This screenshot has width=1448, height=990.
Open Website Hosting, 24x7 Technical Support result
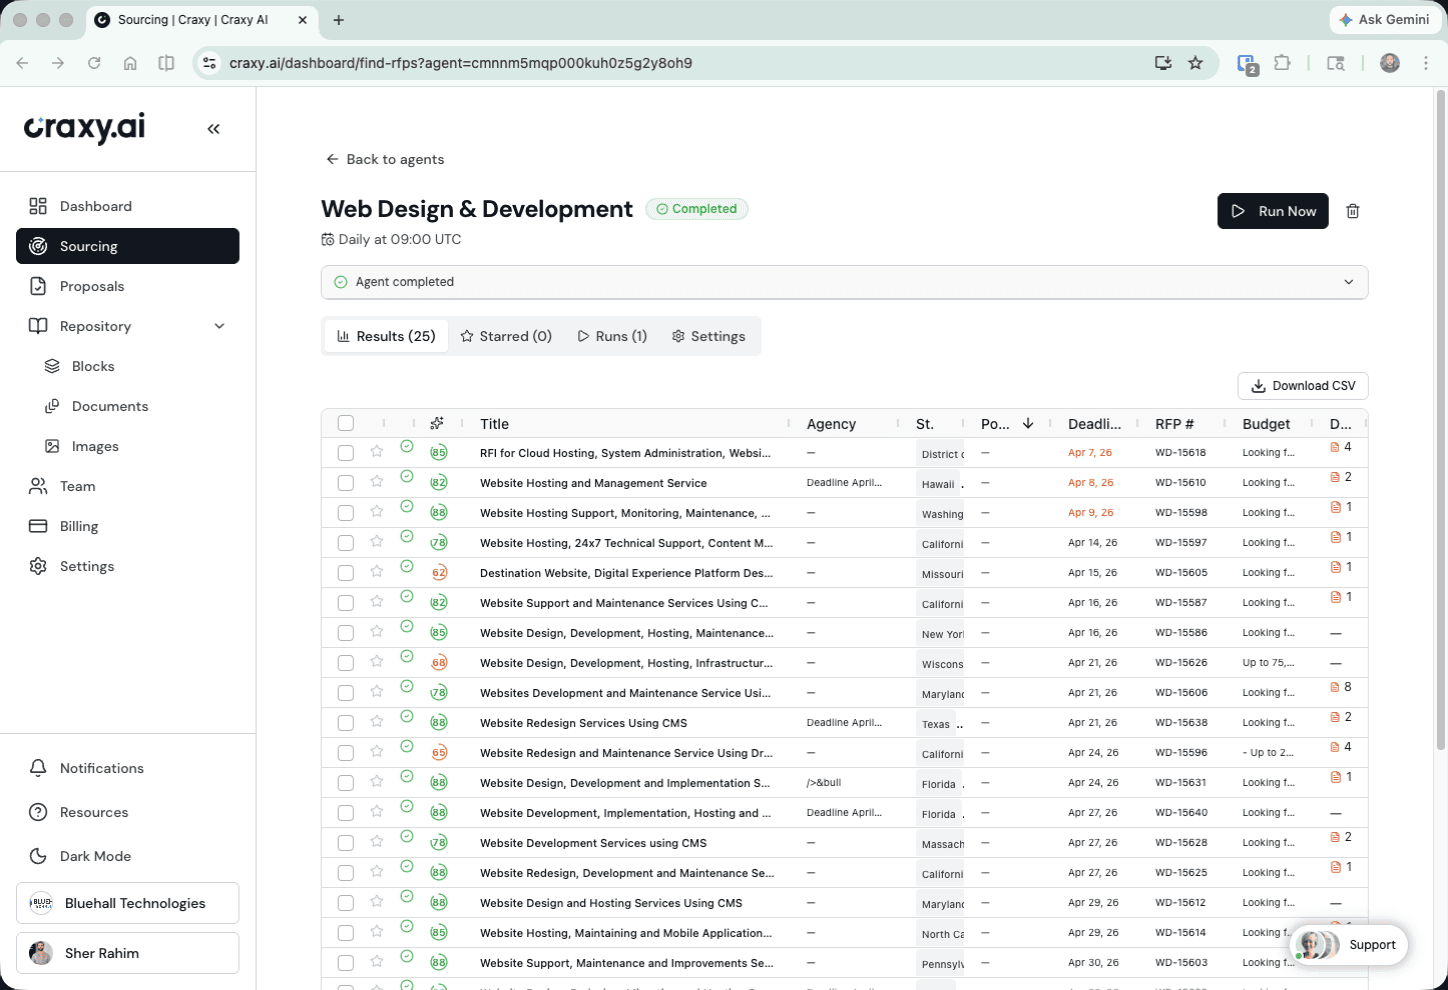click(626, 543)
